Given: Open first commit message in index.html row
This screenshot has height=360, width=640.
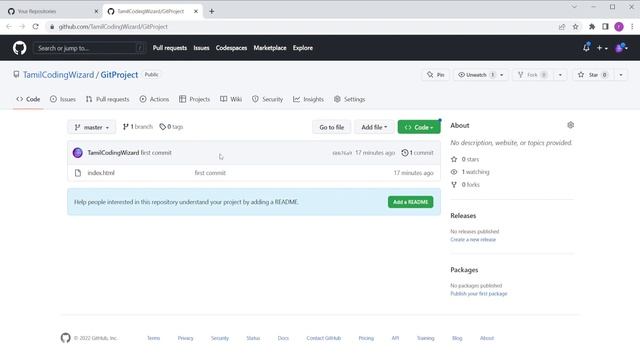Looking at the screenshot, I should click(x=210, y=173).
